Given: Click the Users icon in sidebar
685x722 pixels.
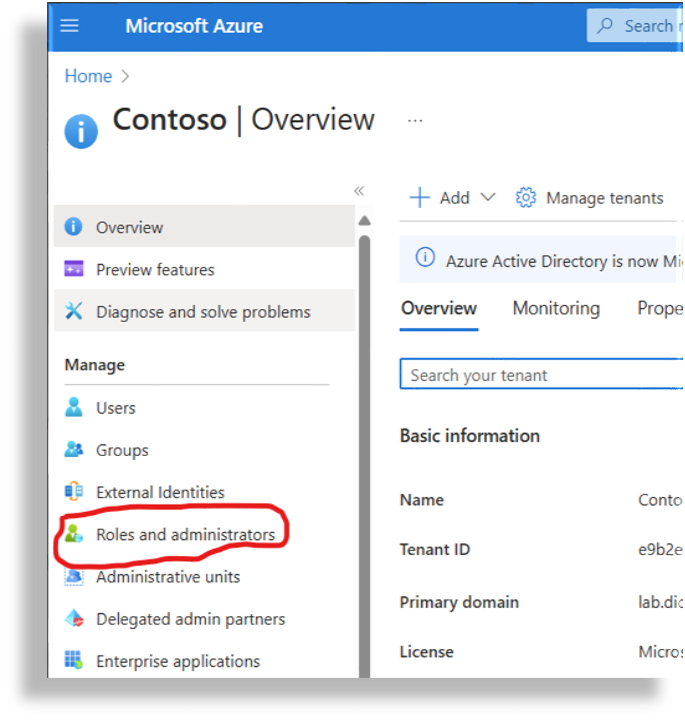Looking at the screenshot, I should [x=73, y=408].
